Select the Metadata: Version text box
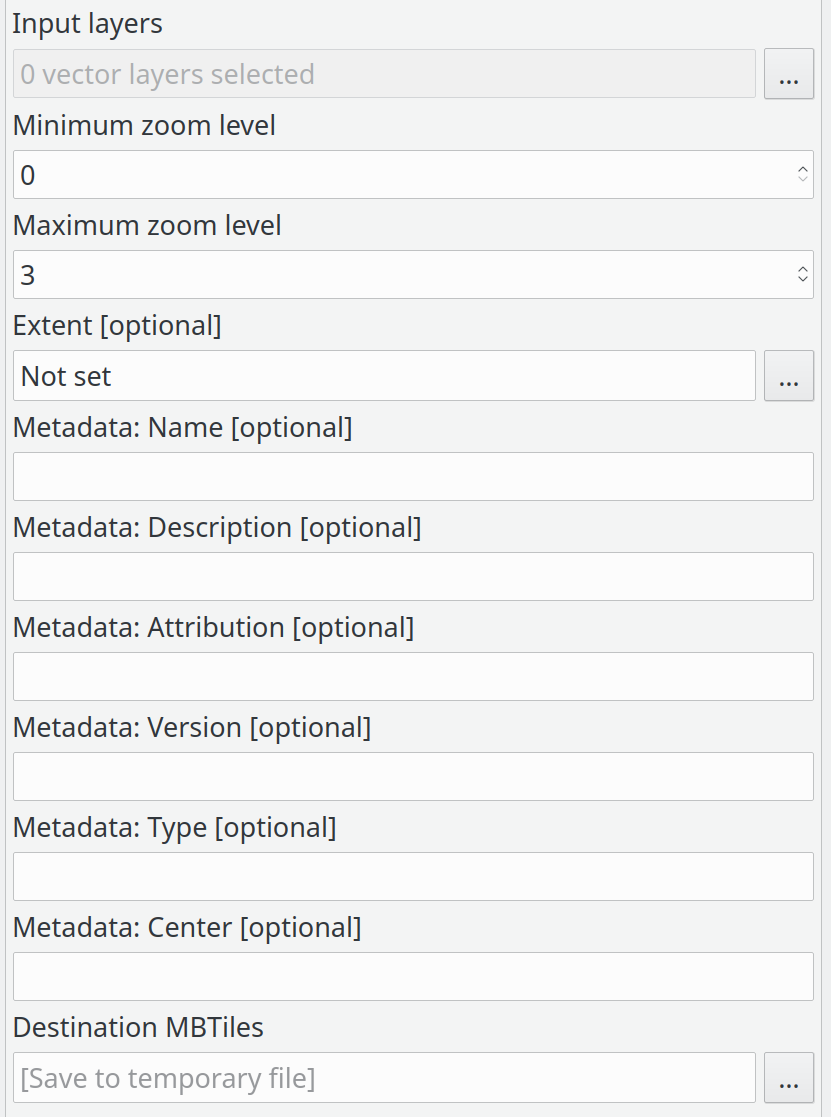This screenshot has width=831, height=1117. (x=413, y=776)
